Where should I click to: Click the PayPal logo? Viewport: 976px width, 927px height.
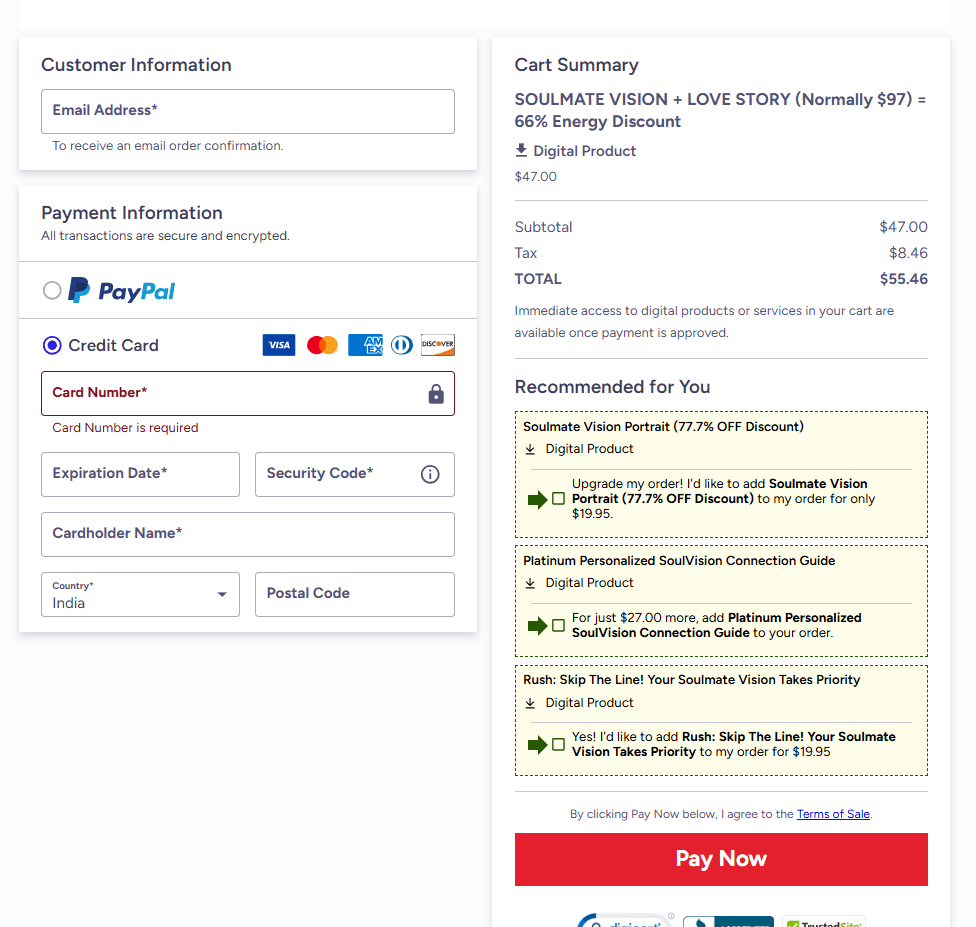coord(122,291)
